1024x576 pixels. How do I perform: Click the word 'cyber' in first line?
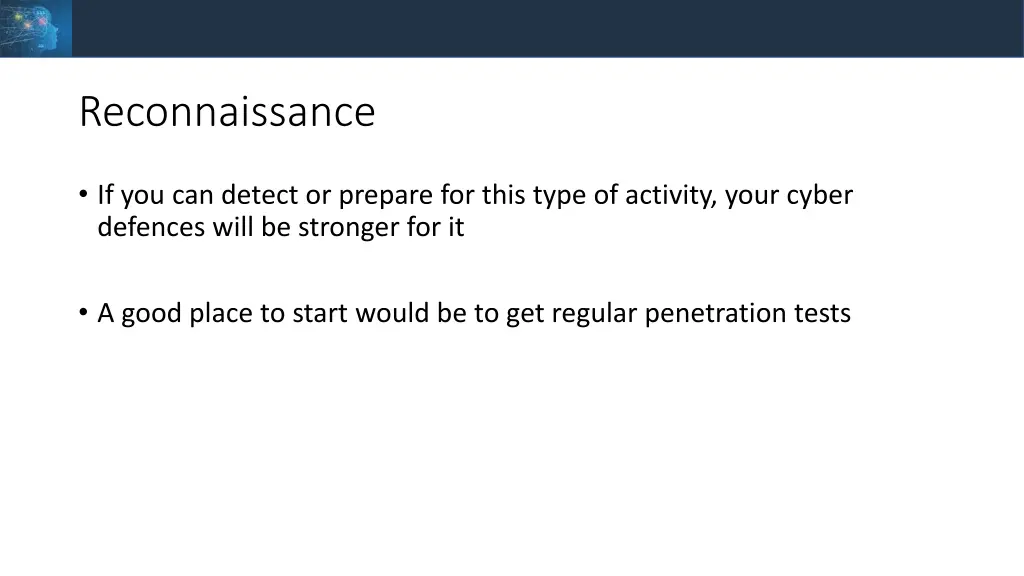(820, 196)
